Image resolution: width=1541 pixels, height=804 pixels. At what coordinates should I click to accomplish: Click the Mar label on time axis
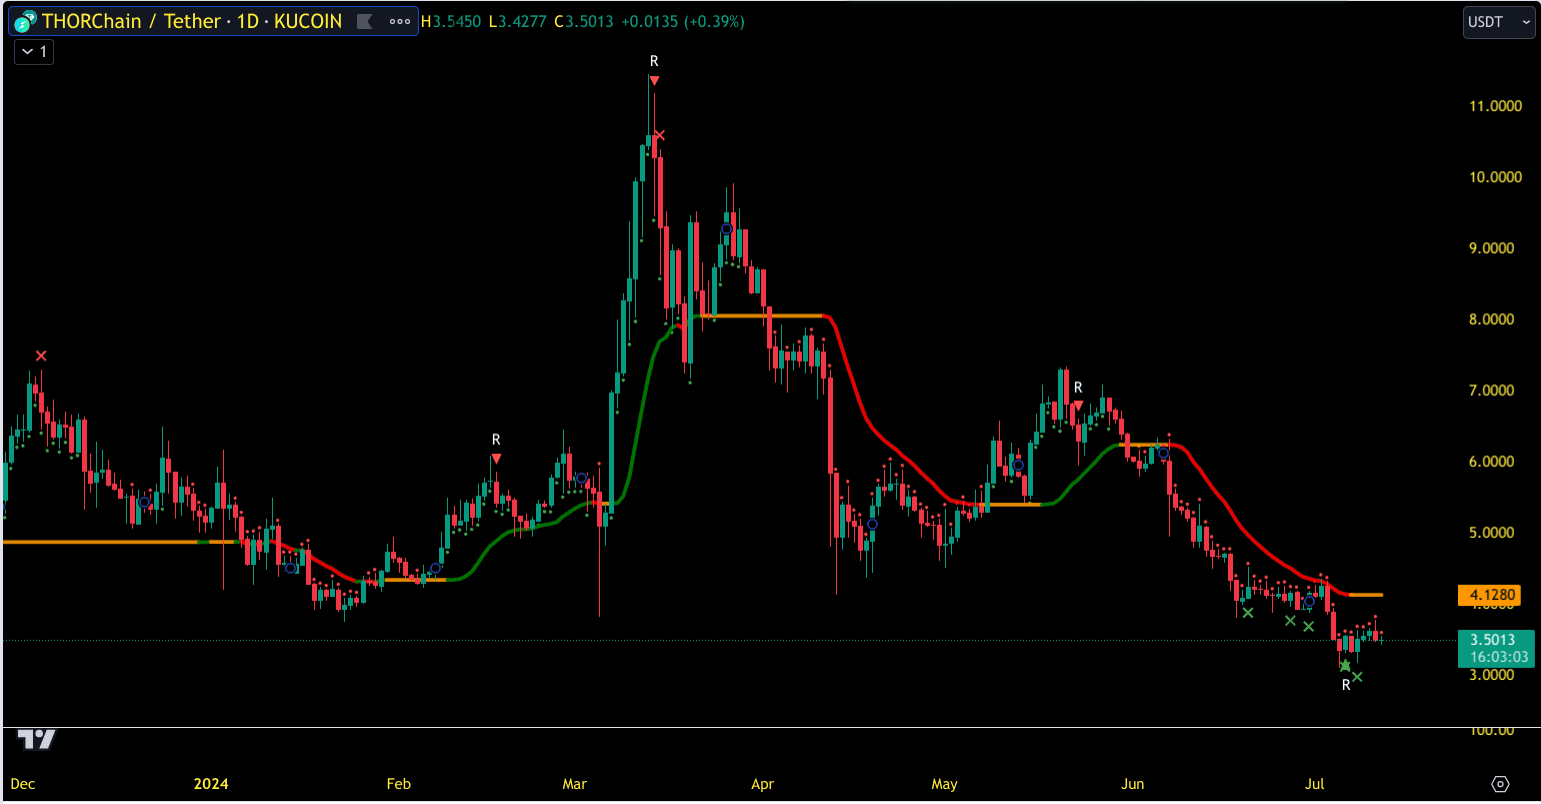574,784
